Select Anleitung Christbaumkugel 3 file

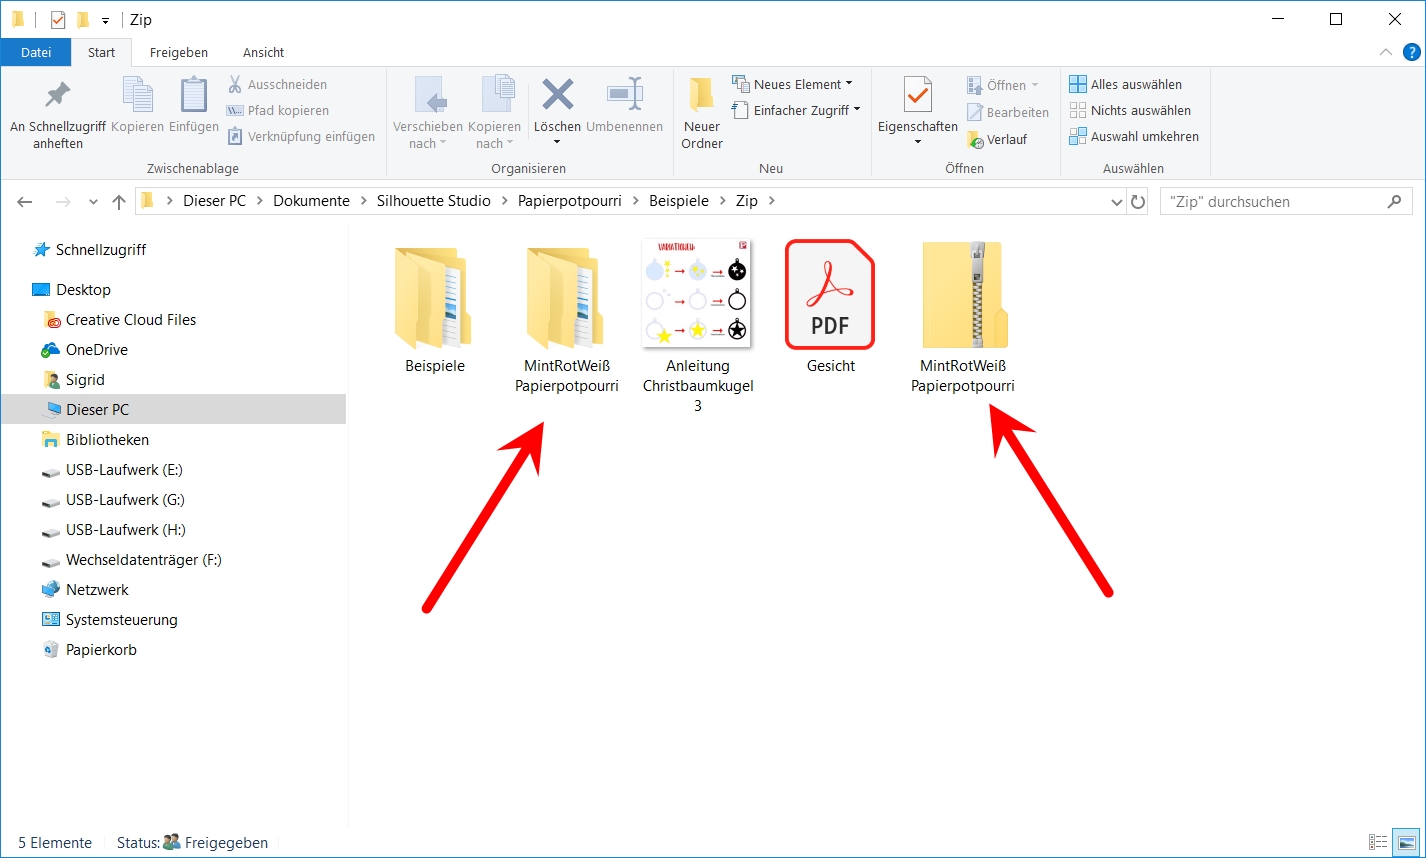tap(697, 326)
